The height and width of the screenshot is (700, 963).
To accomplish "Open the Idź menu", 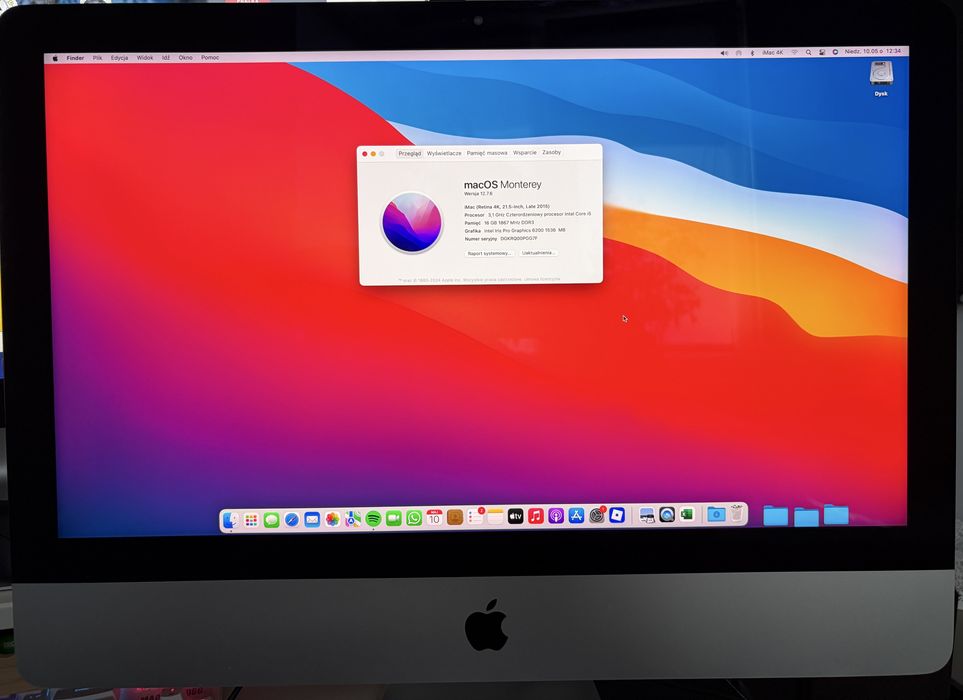I will (166, 58).
